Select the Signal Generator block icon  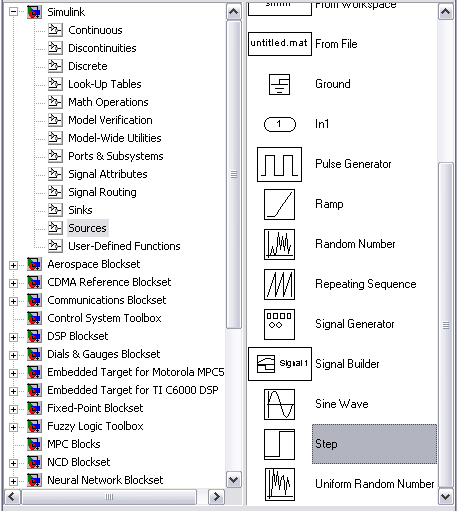point(279,324)
